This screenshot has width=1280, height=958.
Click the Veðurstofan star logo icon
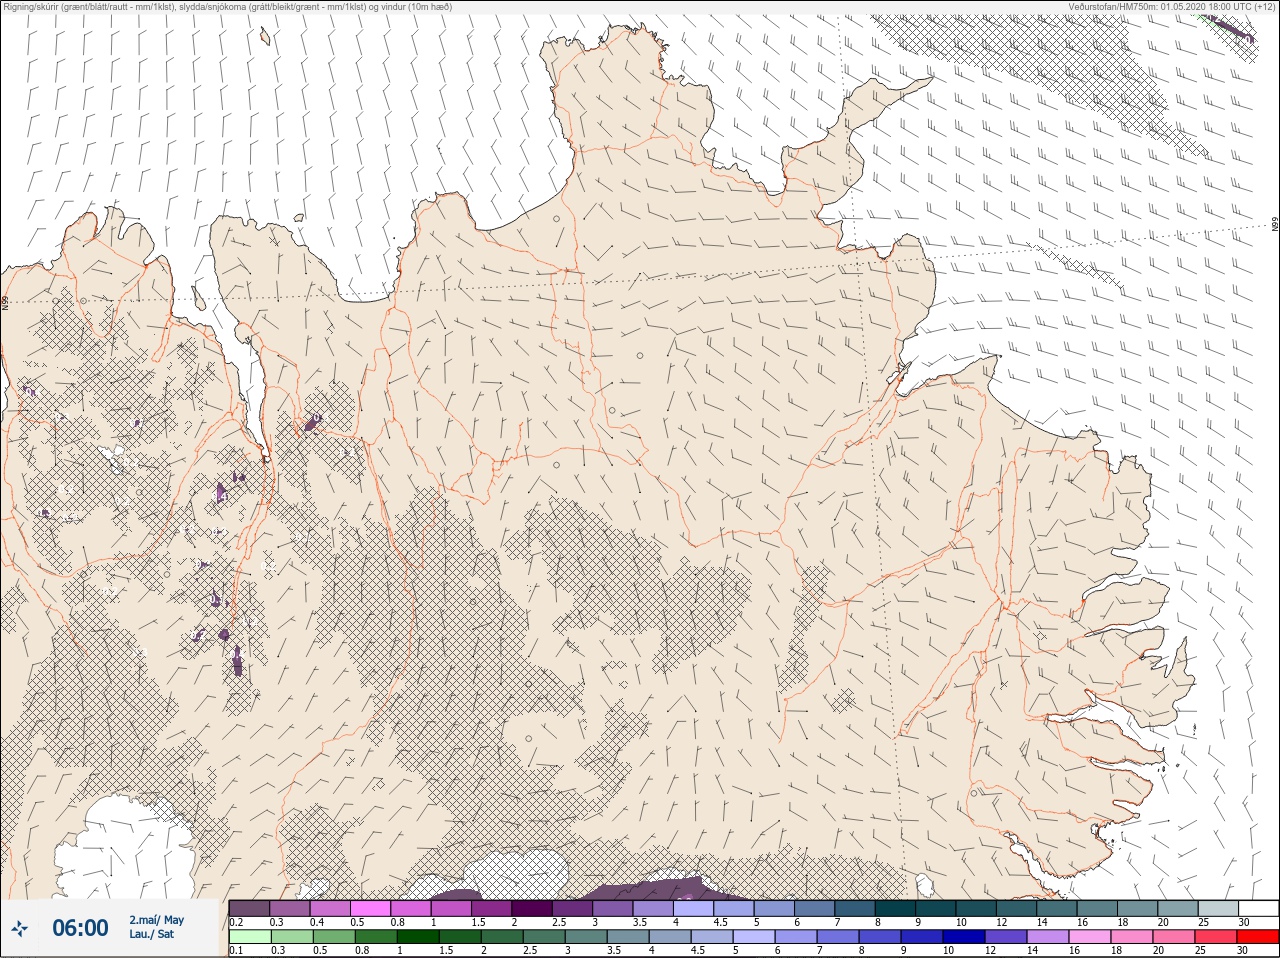pyautogui.click(x=21, y=929)
